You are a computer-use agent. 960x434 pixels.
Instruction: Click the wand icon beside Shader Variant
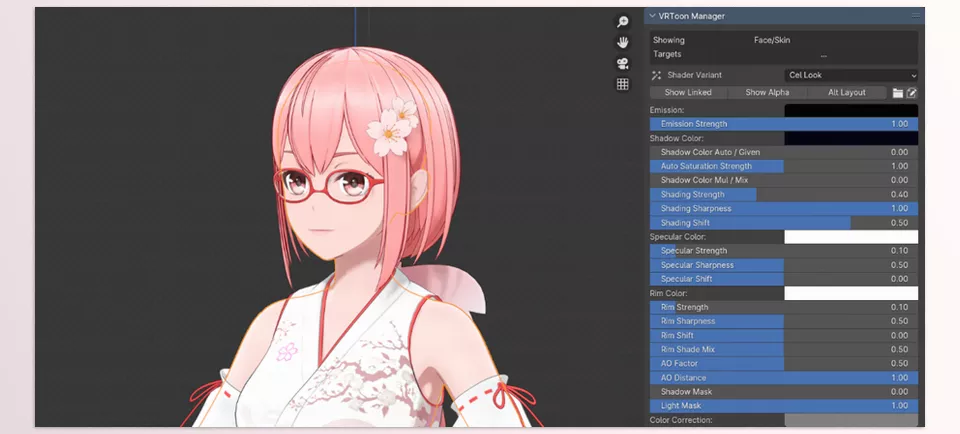pyautogui.click(x=656, y=75)
